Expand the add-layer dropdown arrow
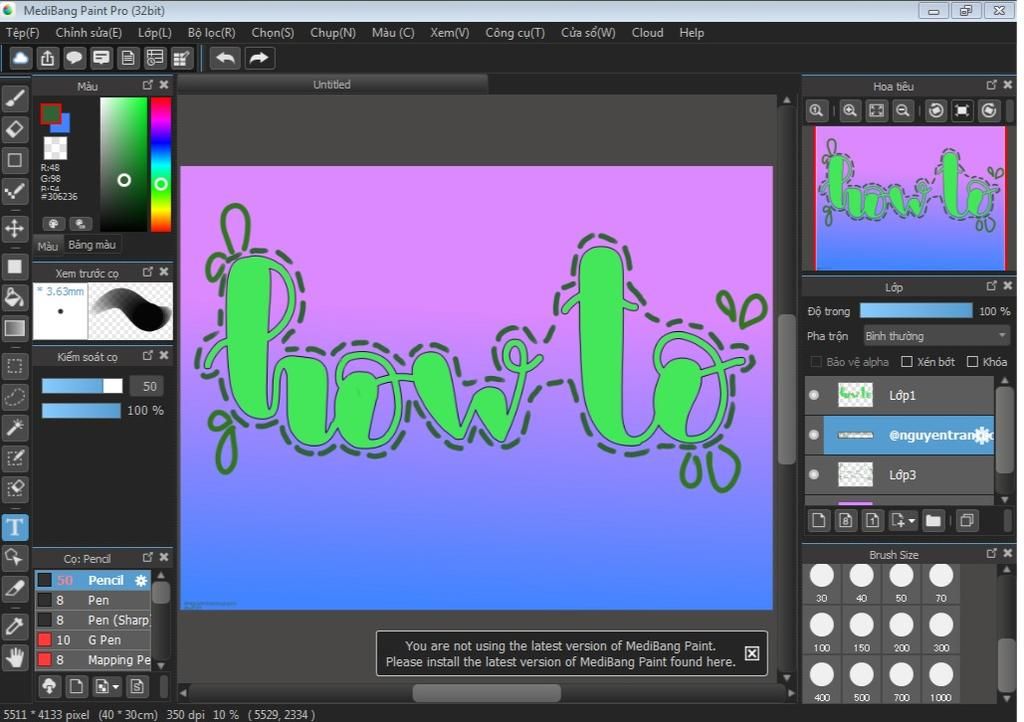 [x=912, y=520]
